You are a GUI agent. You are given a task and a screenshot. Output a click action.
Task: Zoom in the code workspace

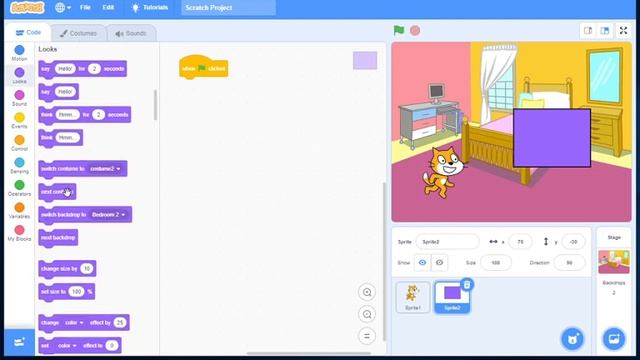pos(367,292)
